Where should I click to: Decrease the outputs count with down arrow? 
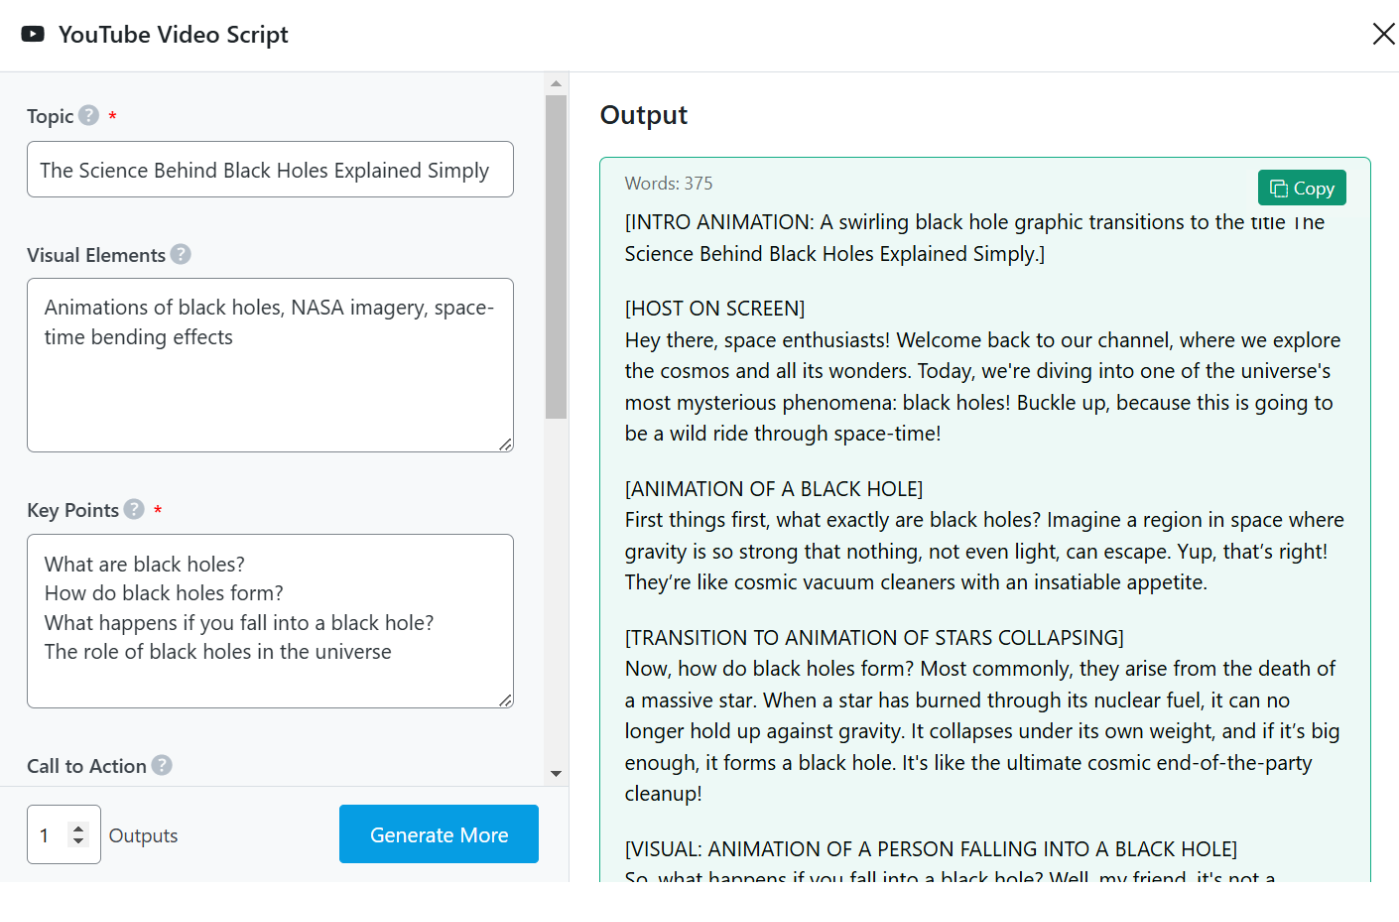(78, 841)
